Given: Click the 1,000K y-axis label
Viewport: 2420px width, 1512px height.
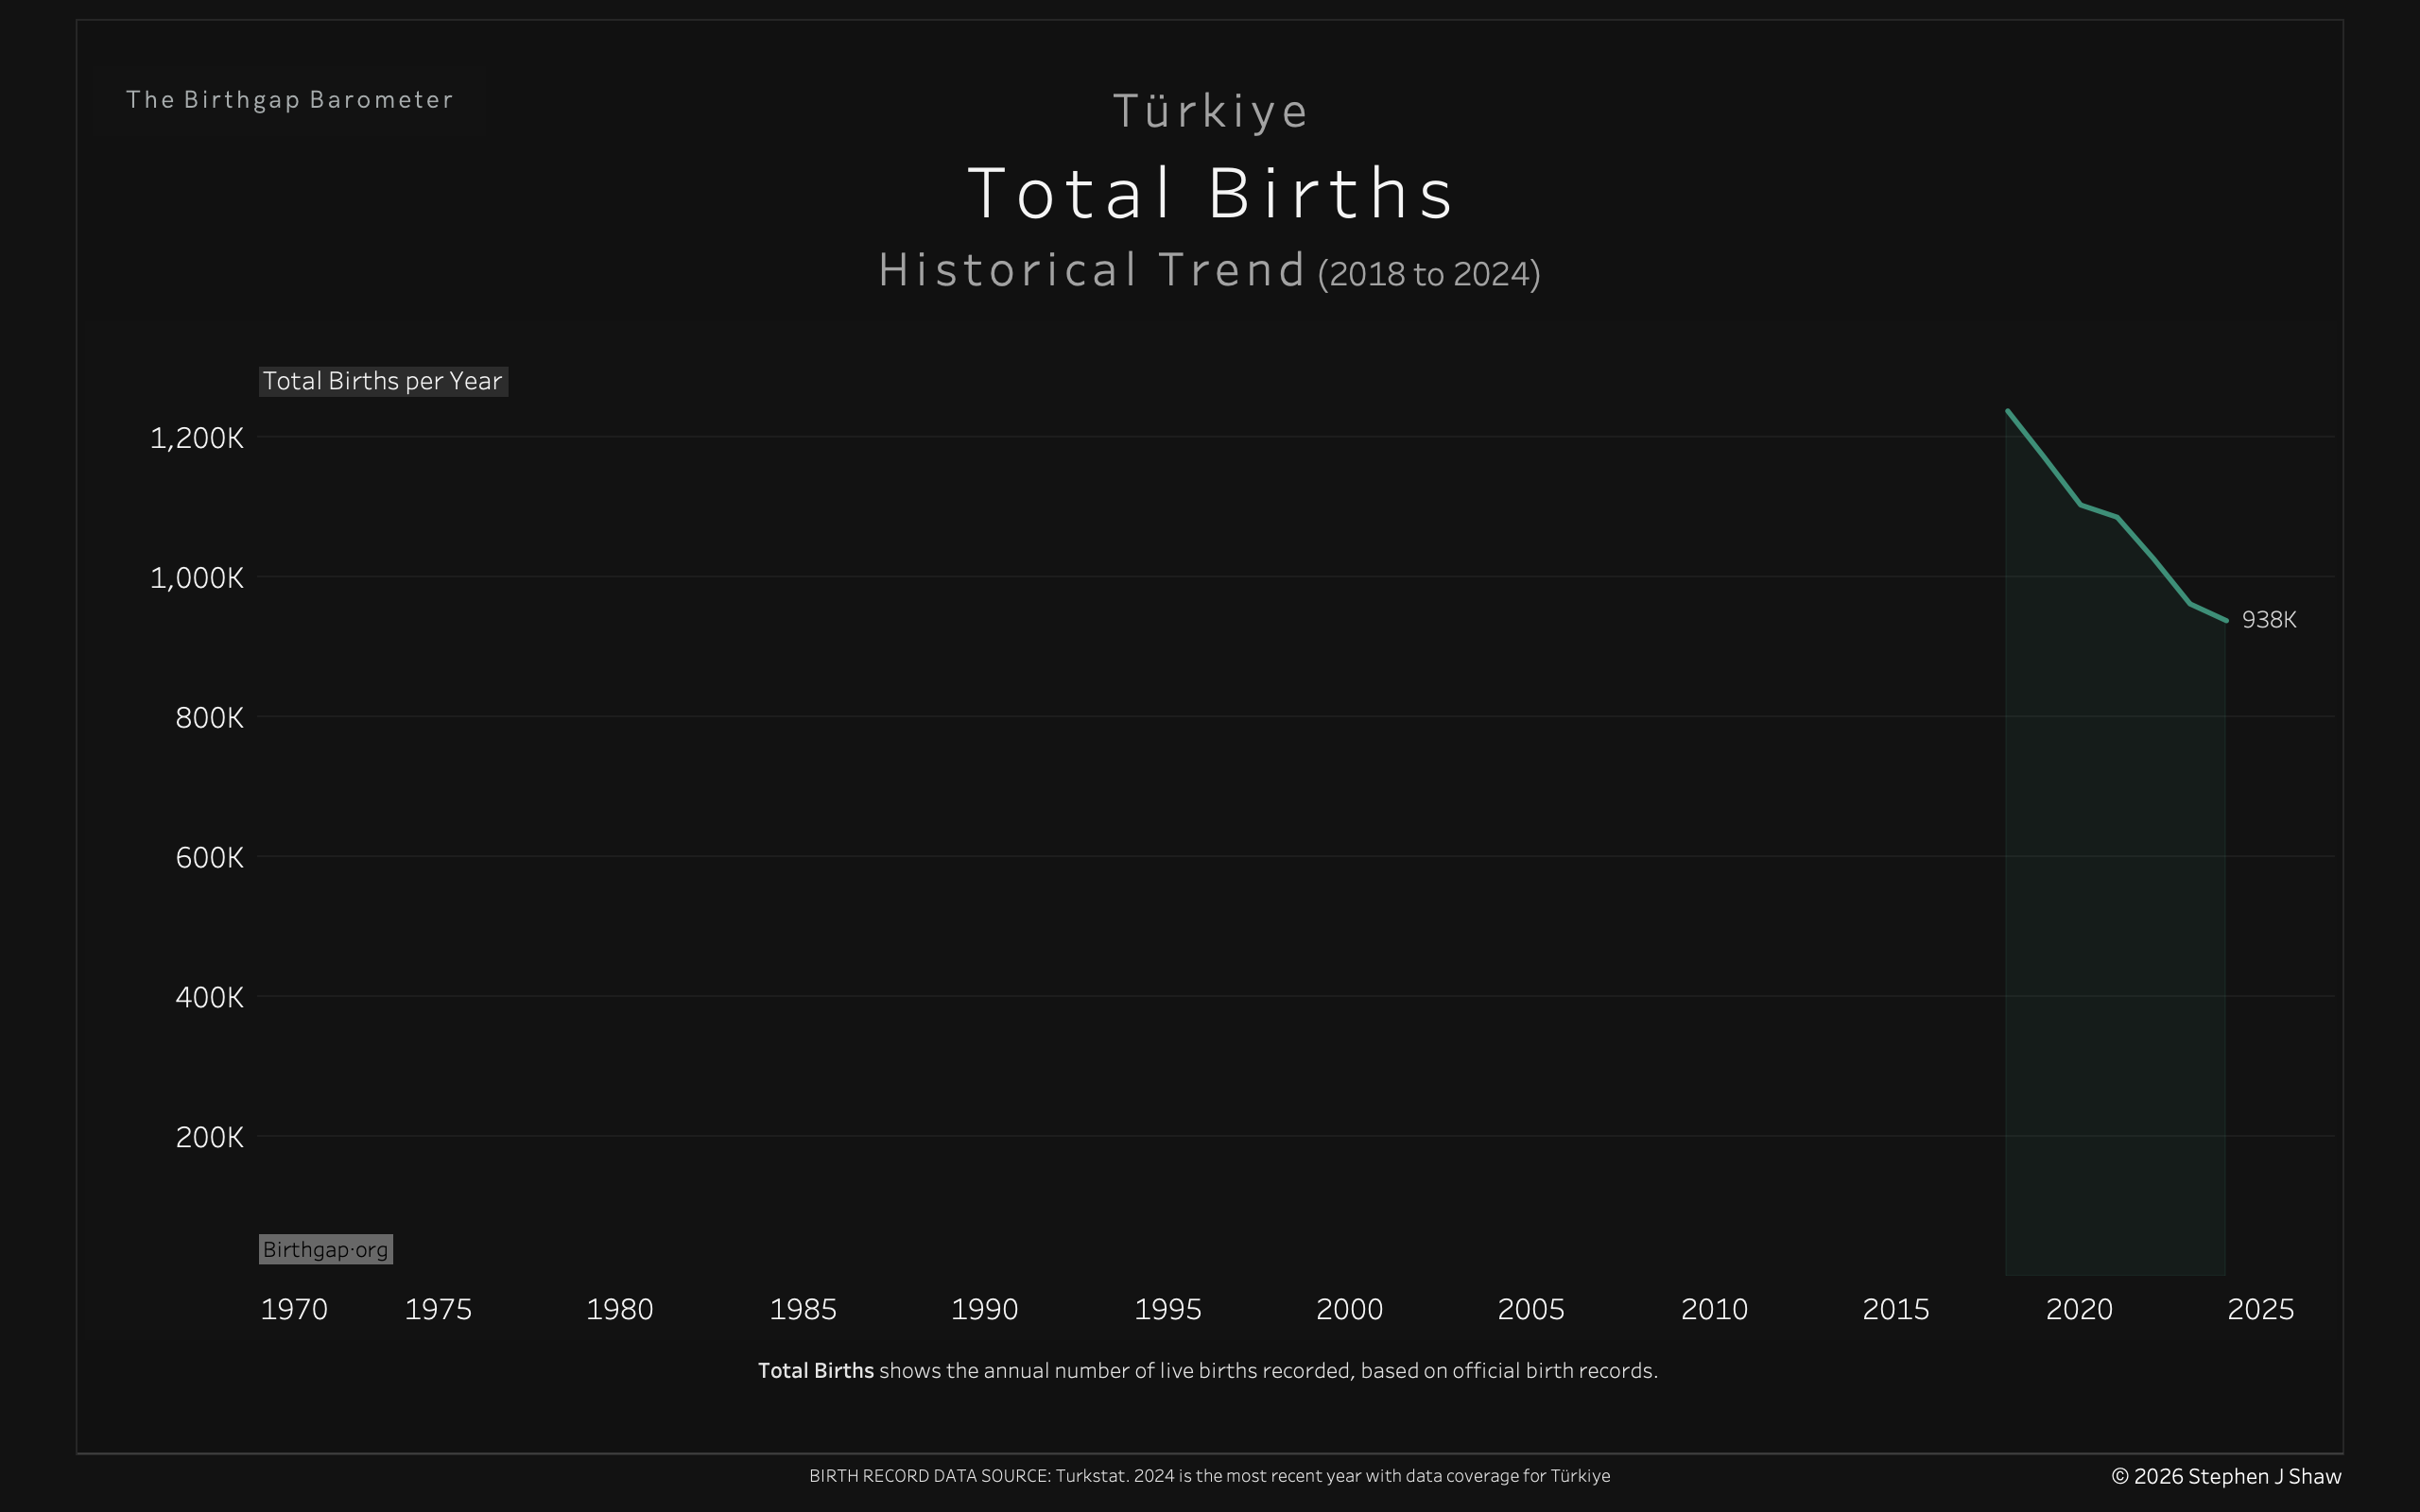Looking at the screenshot, I should point(197,578).
